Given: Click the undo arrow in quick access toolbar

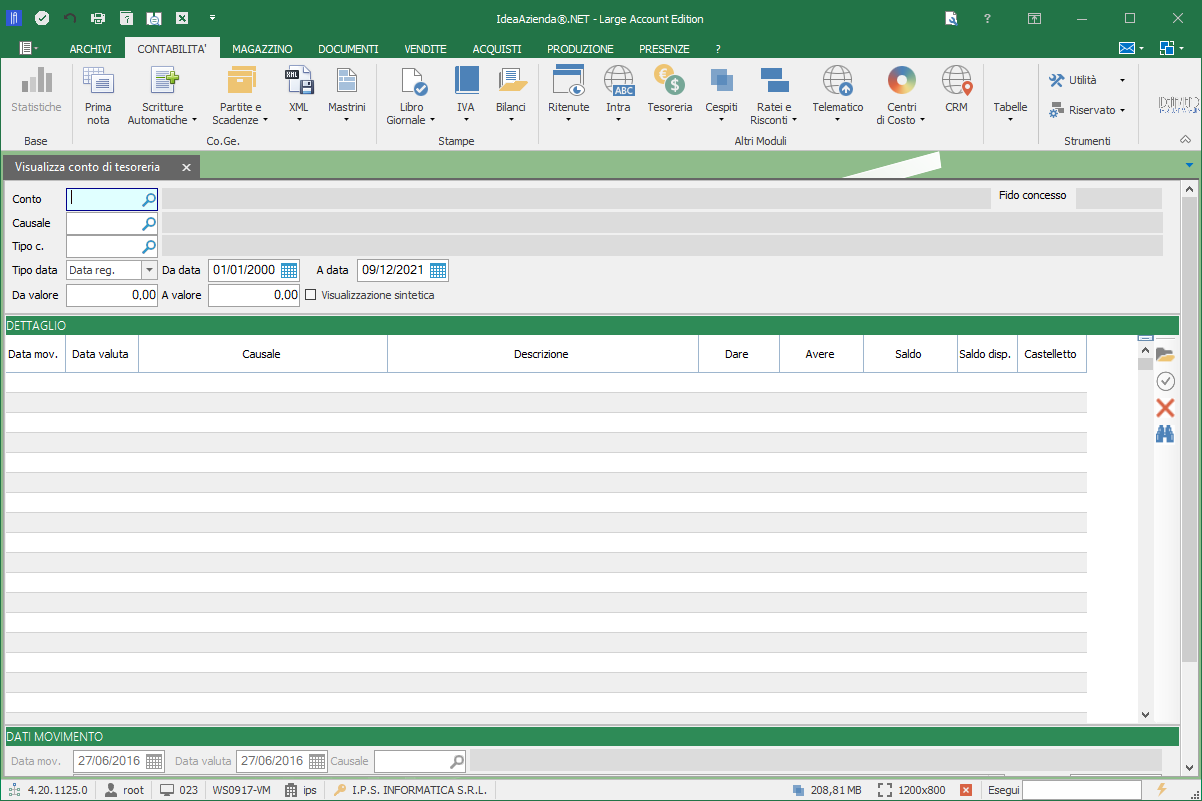Looking at the screenshot, I should coord(69,18).
